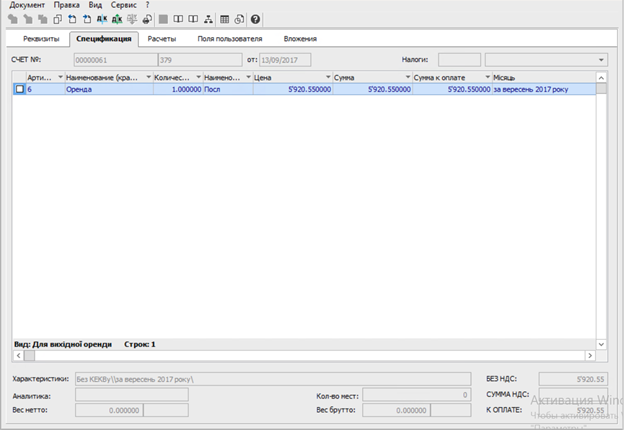Select the Поля пользователя tab

pyautogui.click(x=230, y=39)
